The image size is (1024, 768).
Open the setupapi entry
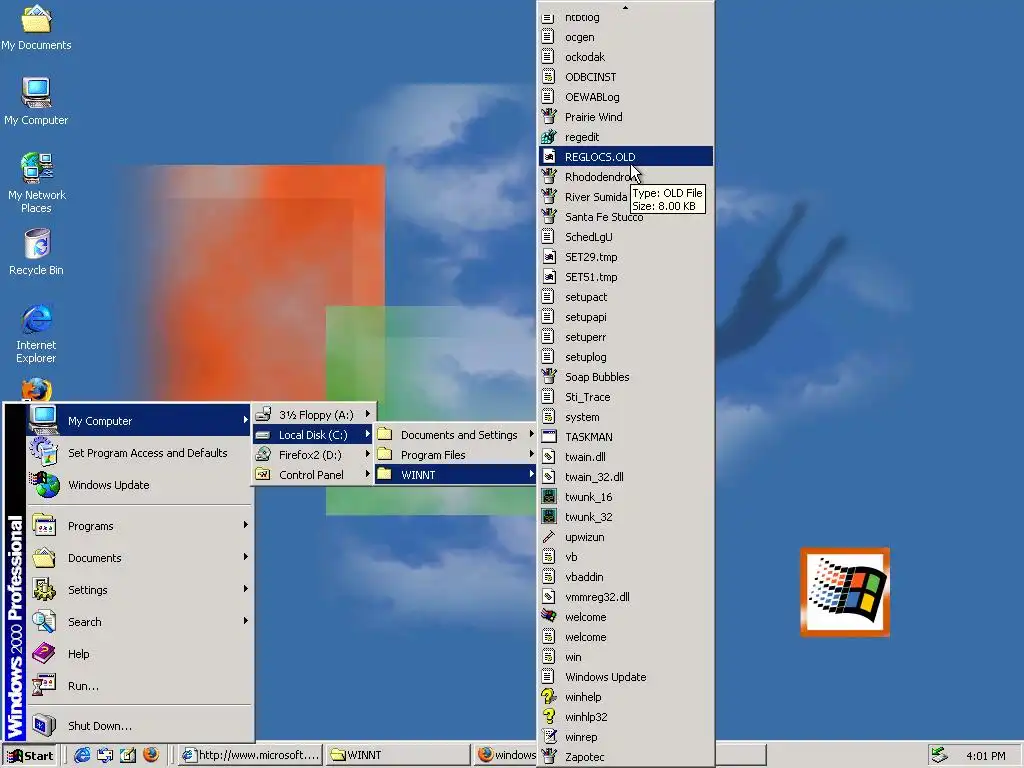coord(626,317)
